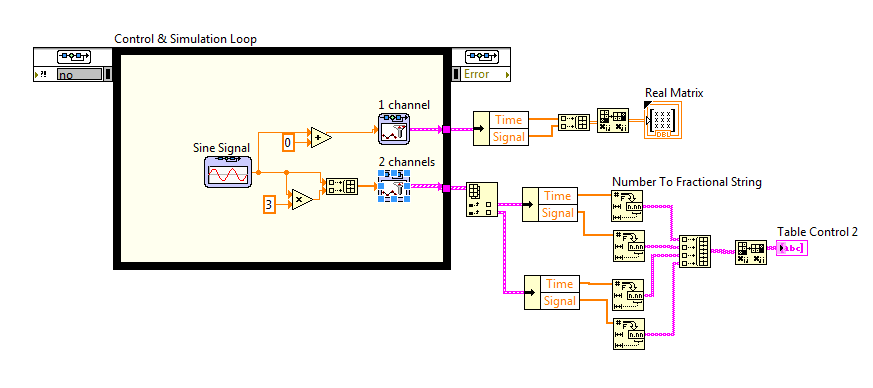The width and height of the screenshot is (873, 388).
Task: Select the top Number To Fractional String node
Action: 629,206
